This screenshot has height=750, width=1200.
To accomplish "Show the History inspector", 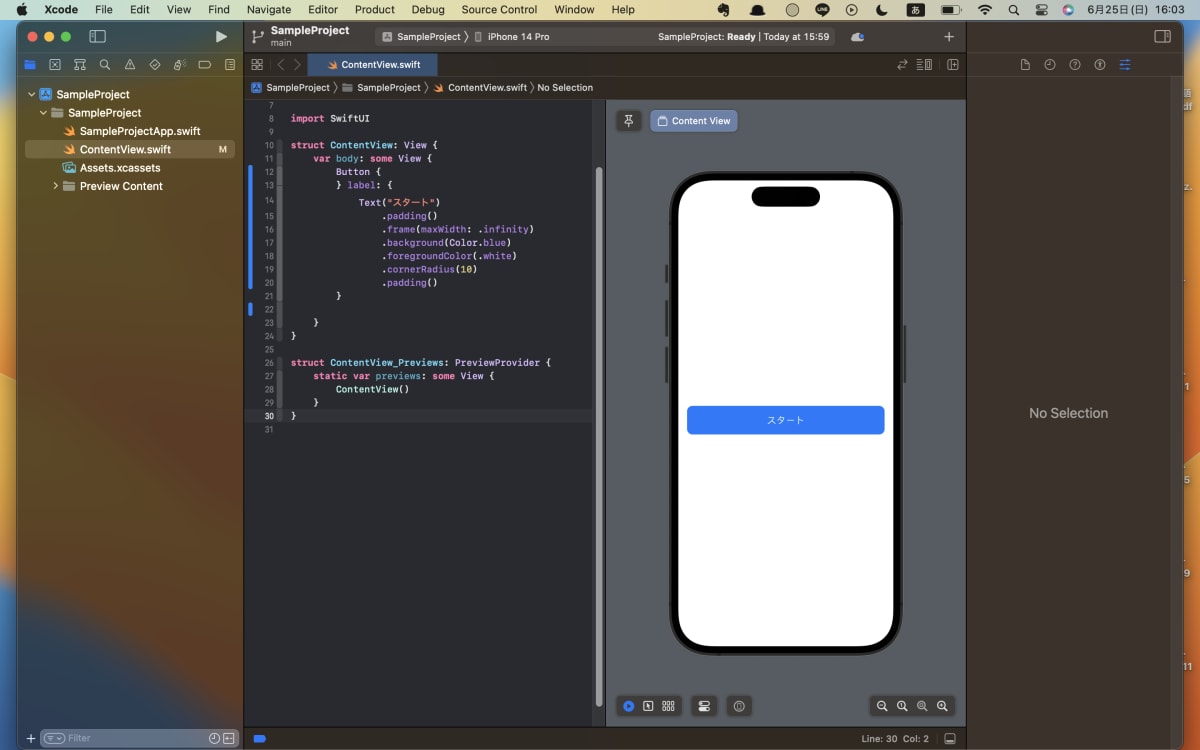I will pos(1050,64).
